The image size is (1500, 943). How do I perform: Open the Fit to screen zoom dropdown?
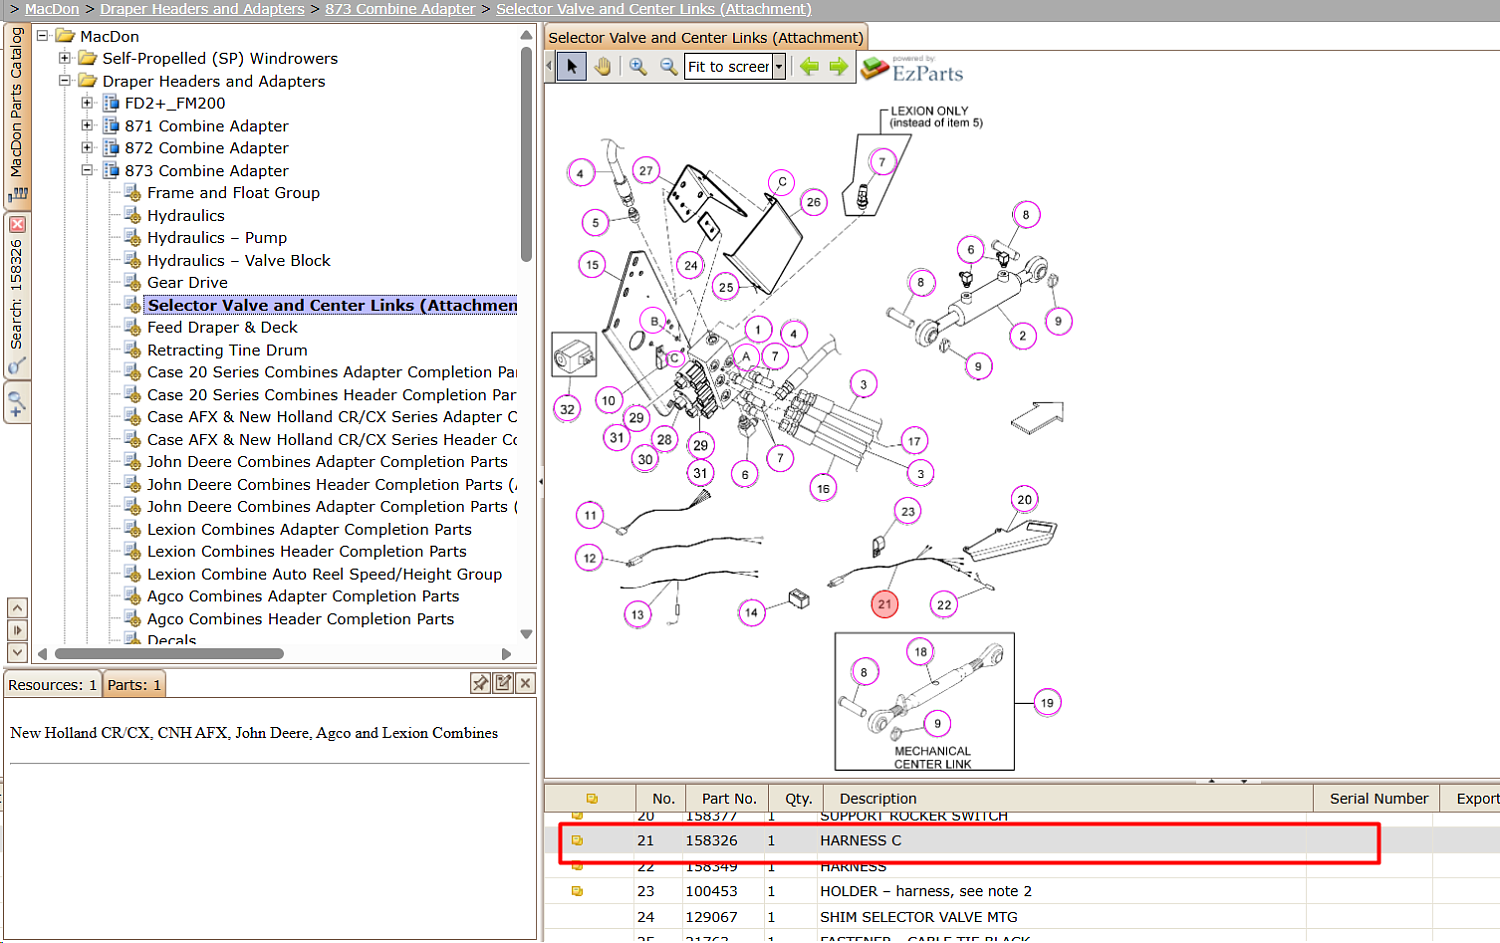(779, 67)
